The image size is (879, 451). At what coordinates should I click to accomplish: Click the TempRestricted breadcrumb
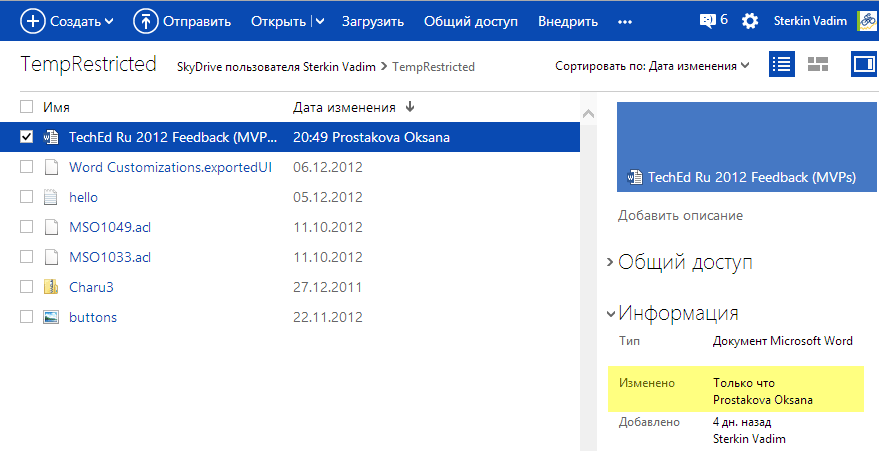click(433, 67)
